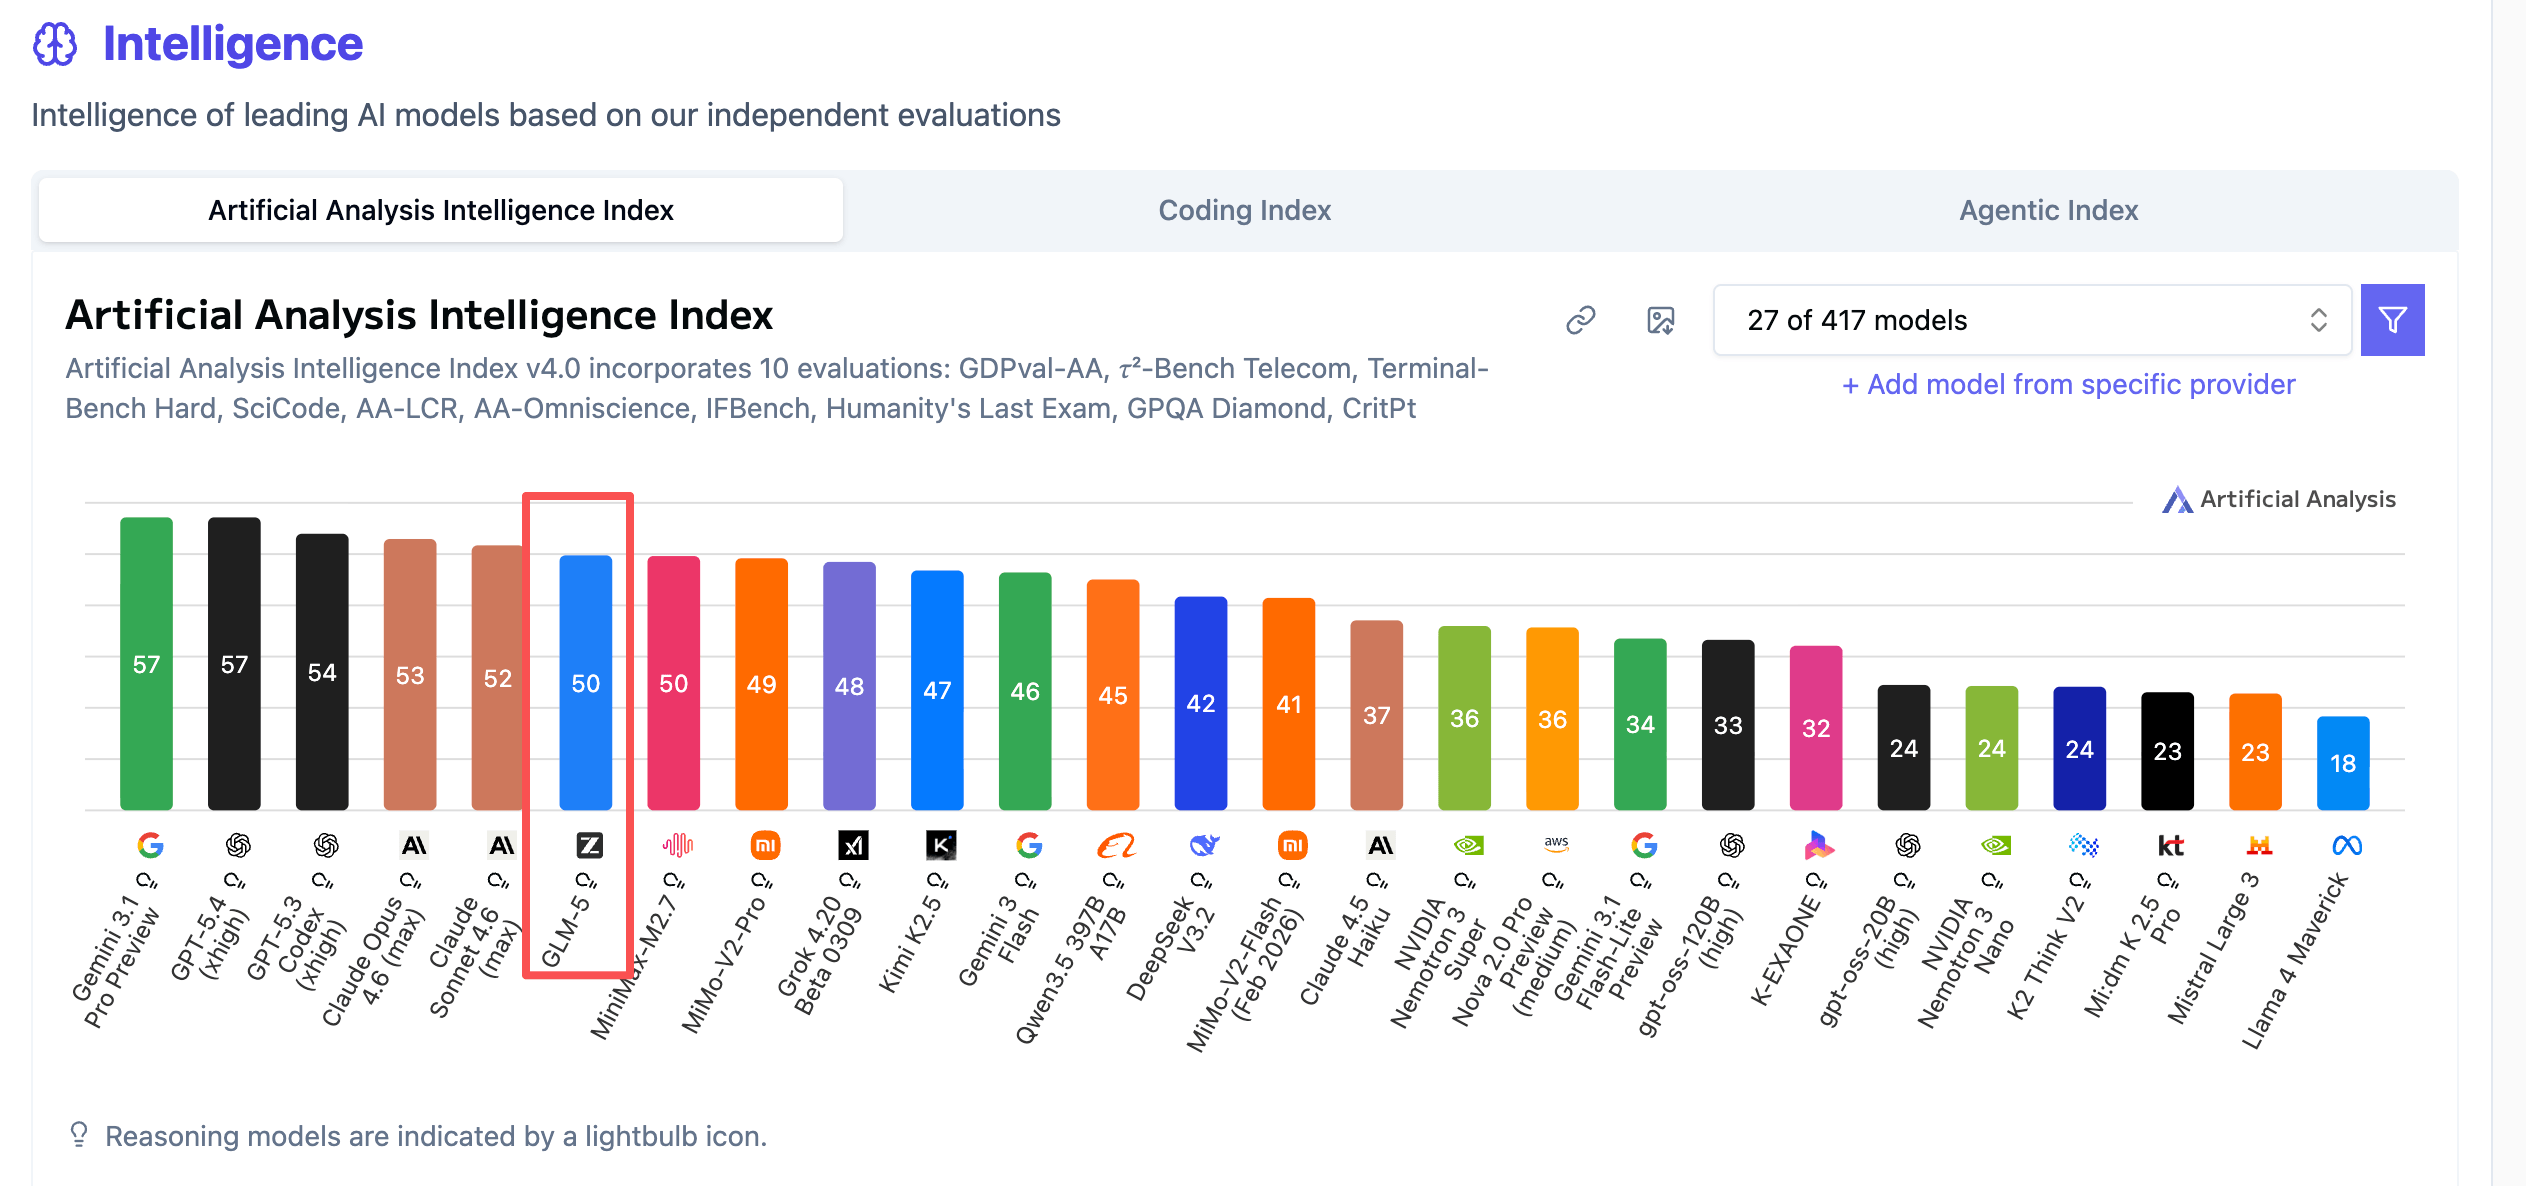Select Artificial Analysis Intelligence Index tab

(440, 210)
